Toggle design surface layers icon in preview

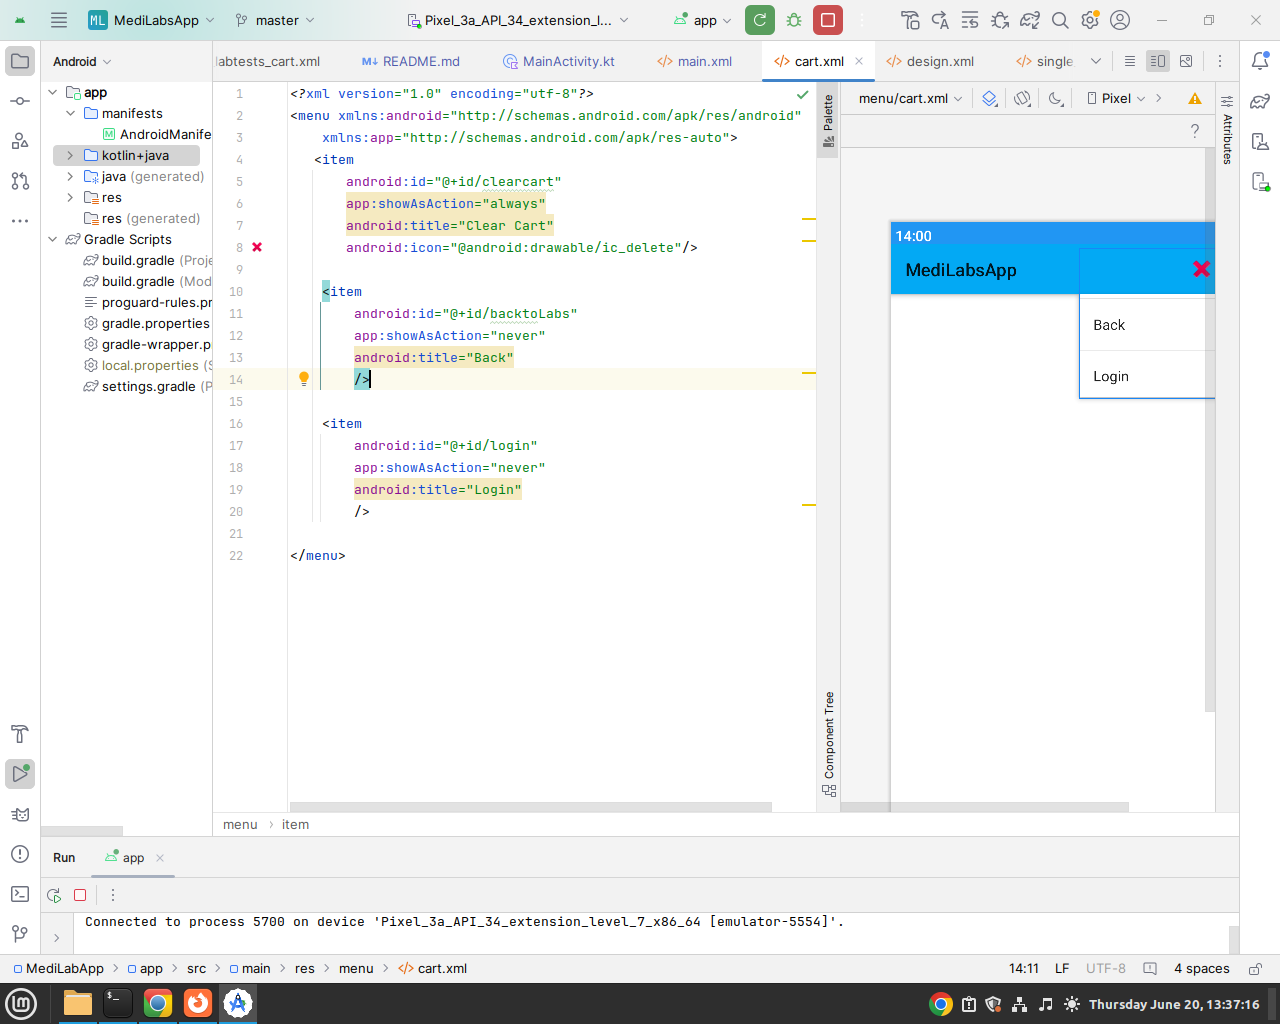[989, 98]
